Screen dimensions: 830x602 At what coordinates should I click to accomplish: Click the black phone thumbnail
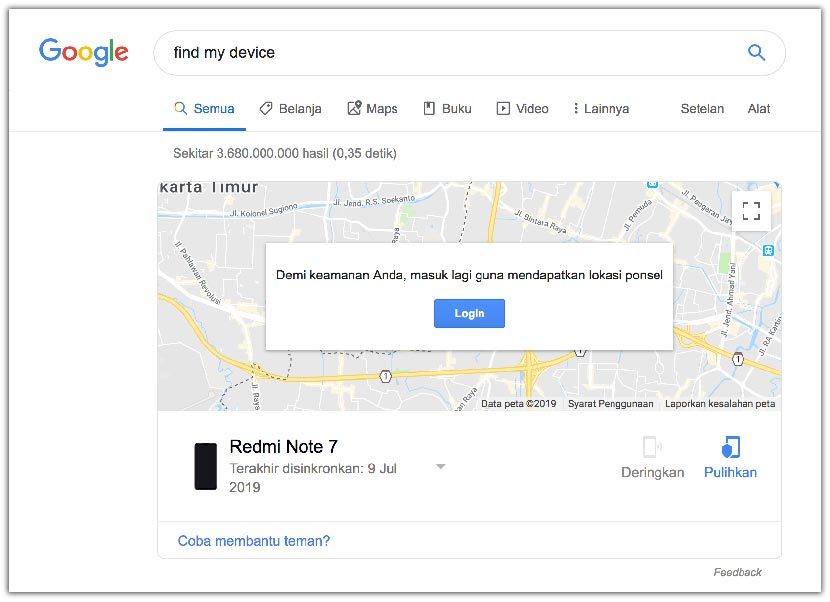(206, 466)
